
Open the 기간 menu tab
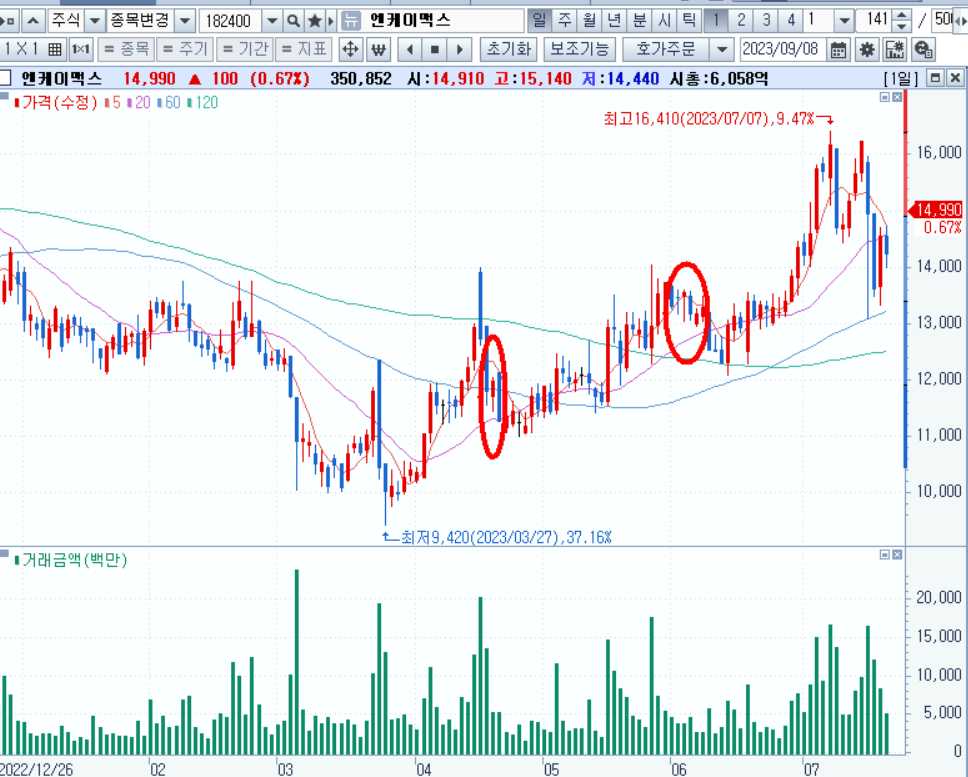coord(245,49)
